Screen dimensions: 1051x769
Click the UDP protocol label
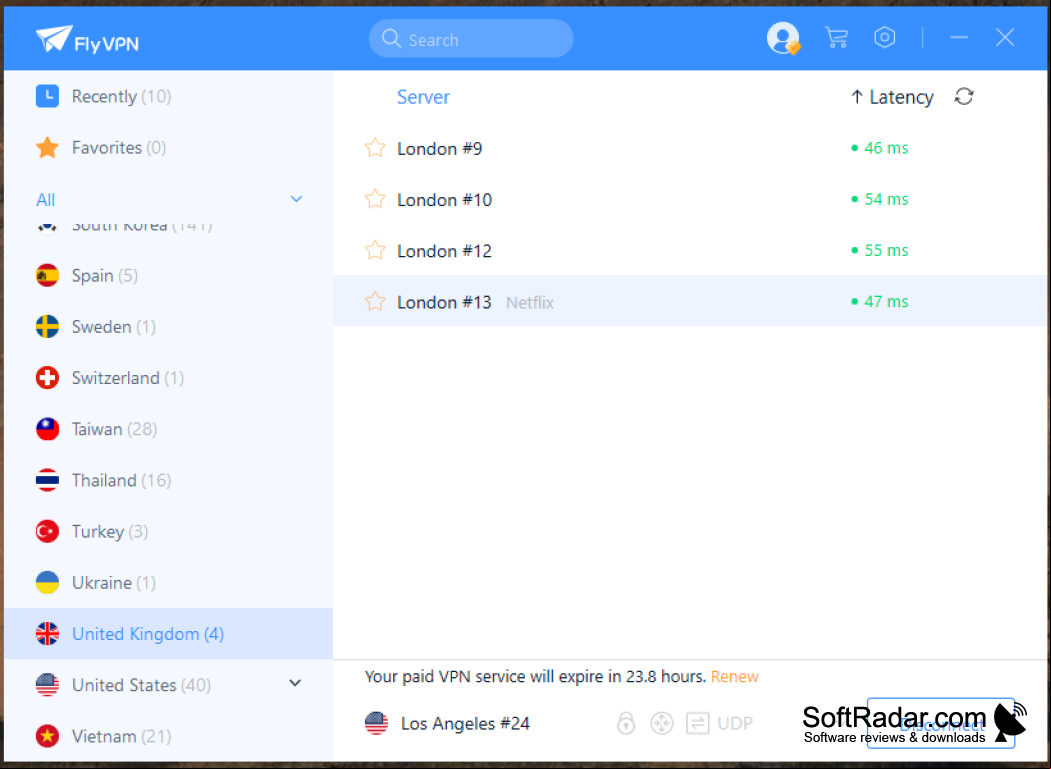pyautogui.click(x=735, y=723)
